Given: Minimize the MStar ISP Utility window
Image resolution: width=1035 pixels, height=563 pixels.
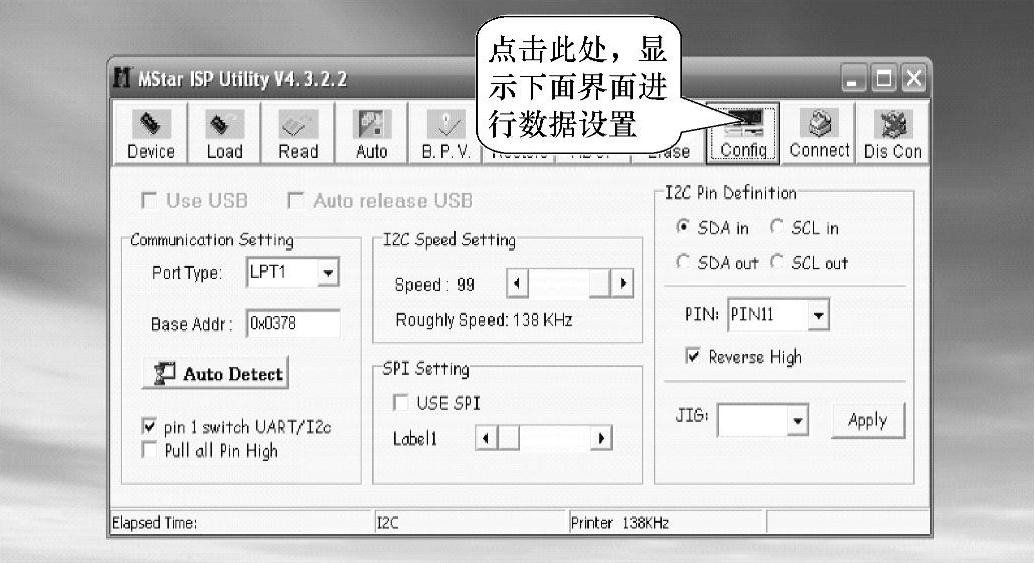Looking at the screenshot, I should (x=852, y=79).
